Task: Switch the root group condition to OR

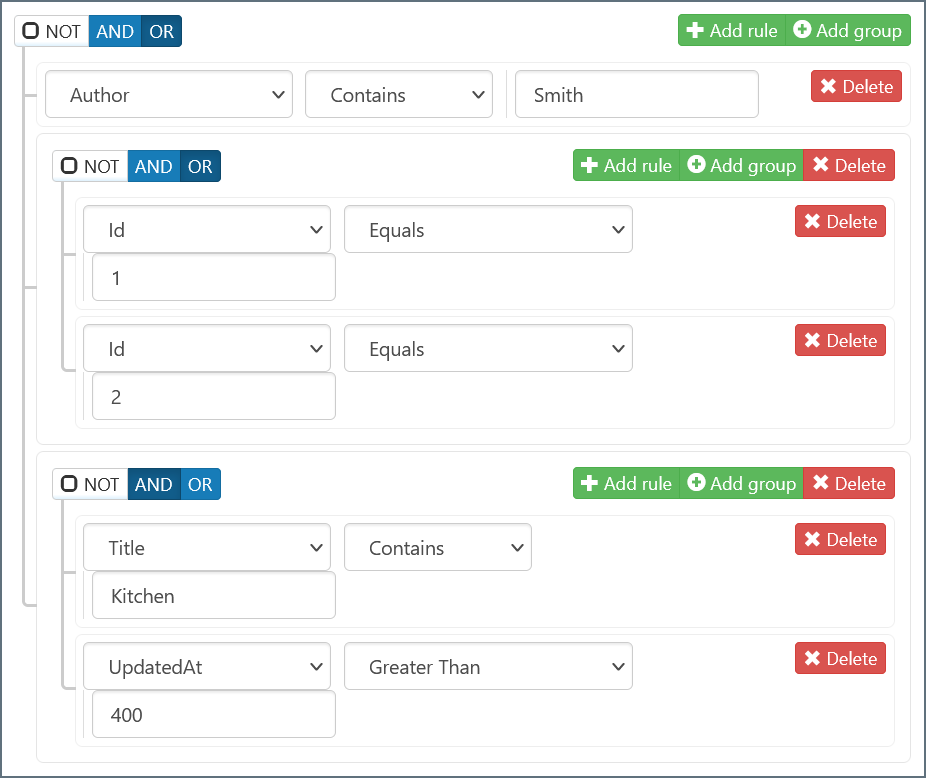Action: click(x=161, y=31)
